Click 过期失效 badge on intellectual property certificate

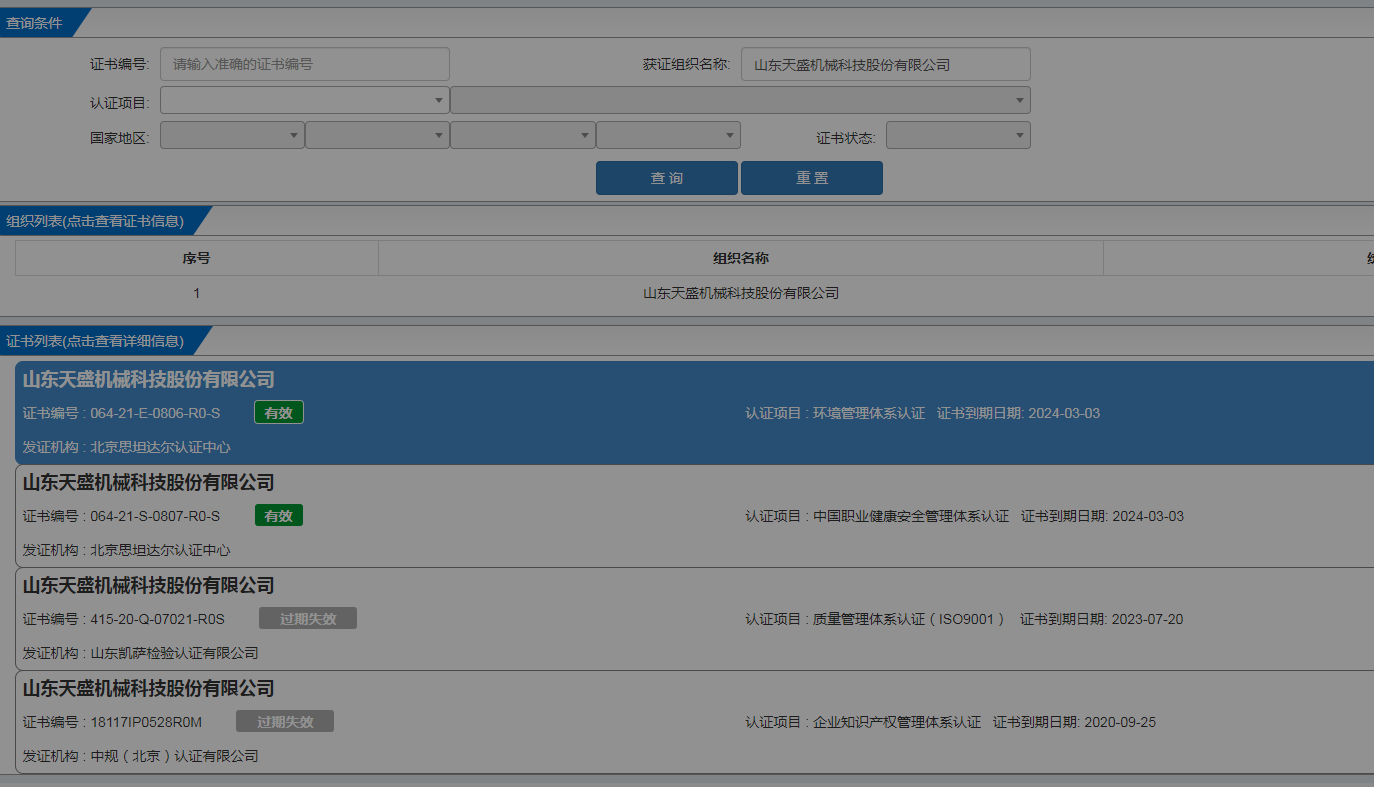pos(285,722)
